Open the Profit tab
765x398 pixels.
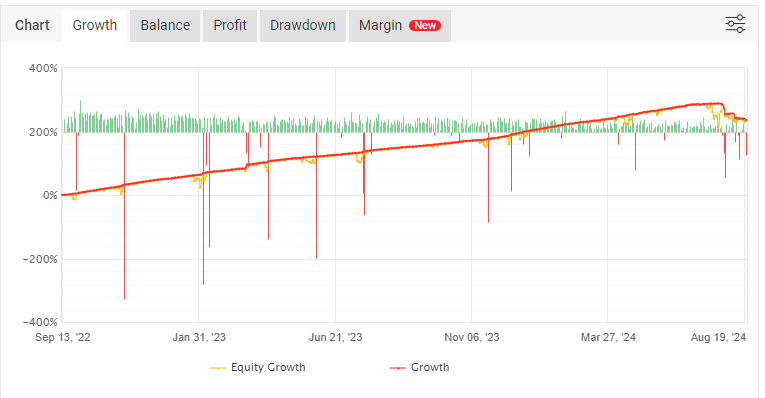tap(230, 25)
